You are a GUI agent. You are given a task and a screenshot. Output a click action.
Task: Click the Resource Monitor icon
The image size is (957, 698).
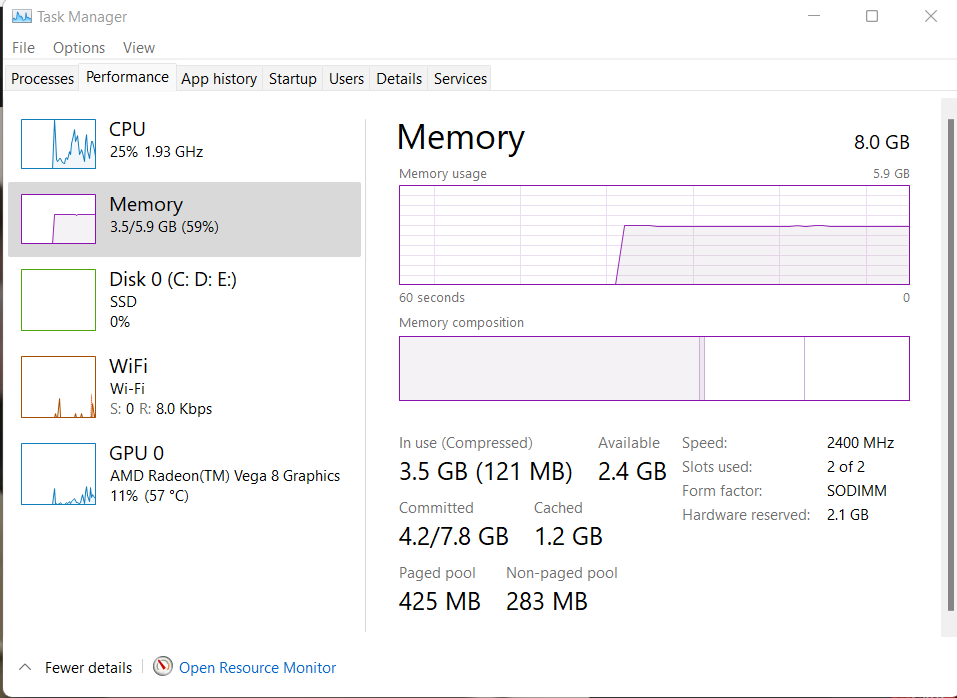162,667
